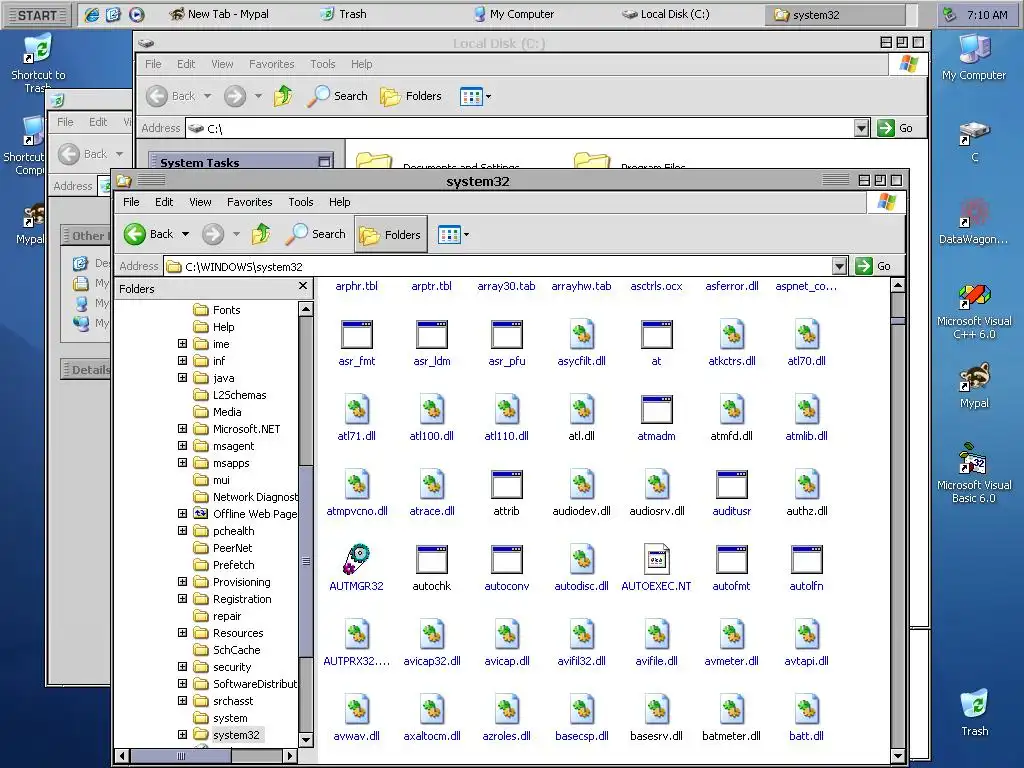Image resolution: width=1024 pixels, height=768 pixels.
Task: Open the Tools menu in system32 window
Action: pos(301,202)
